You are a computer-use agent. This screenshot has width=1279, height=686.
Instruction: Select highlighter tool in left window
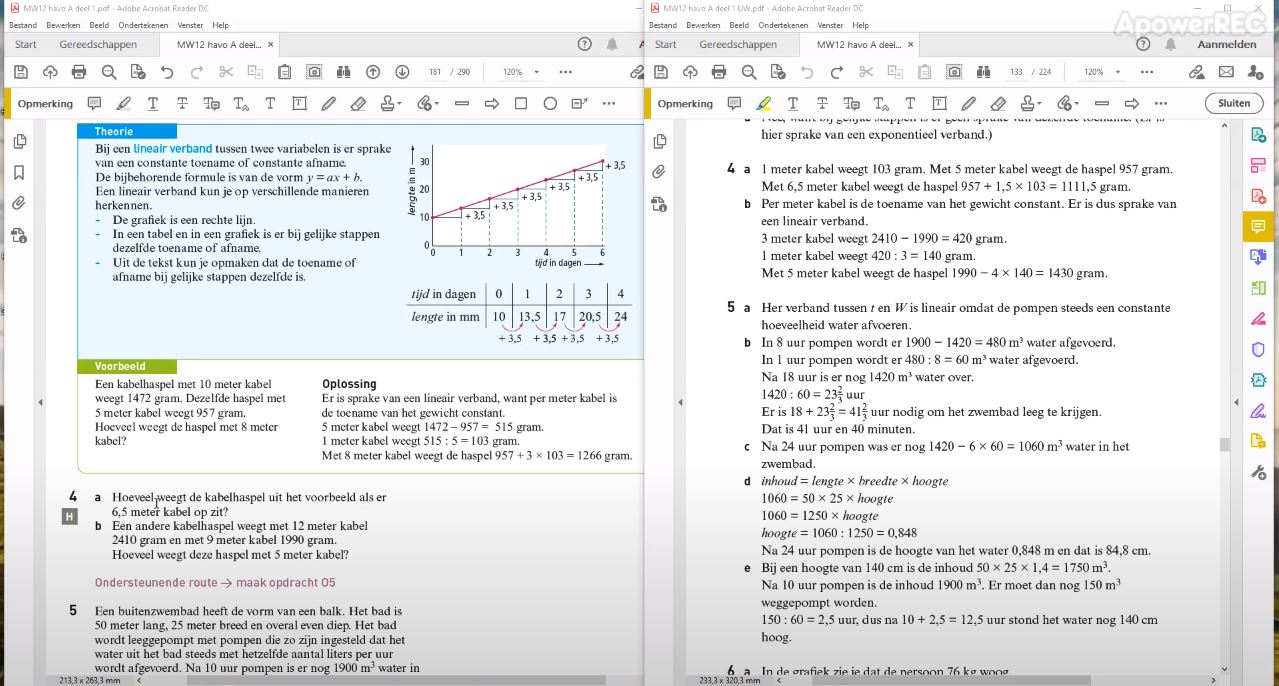(123, 103)
